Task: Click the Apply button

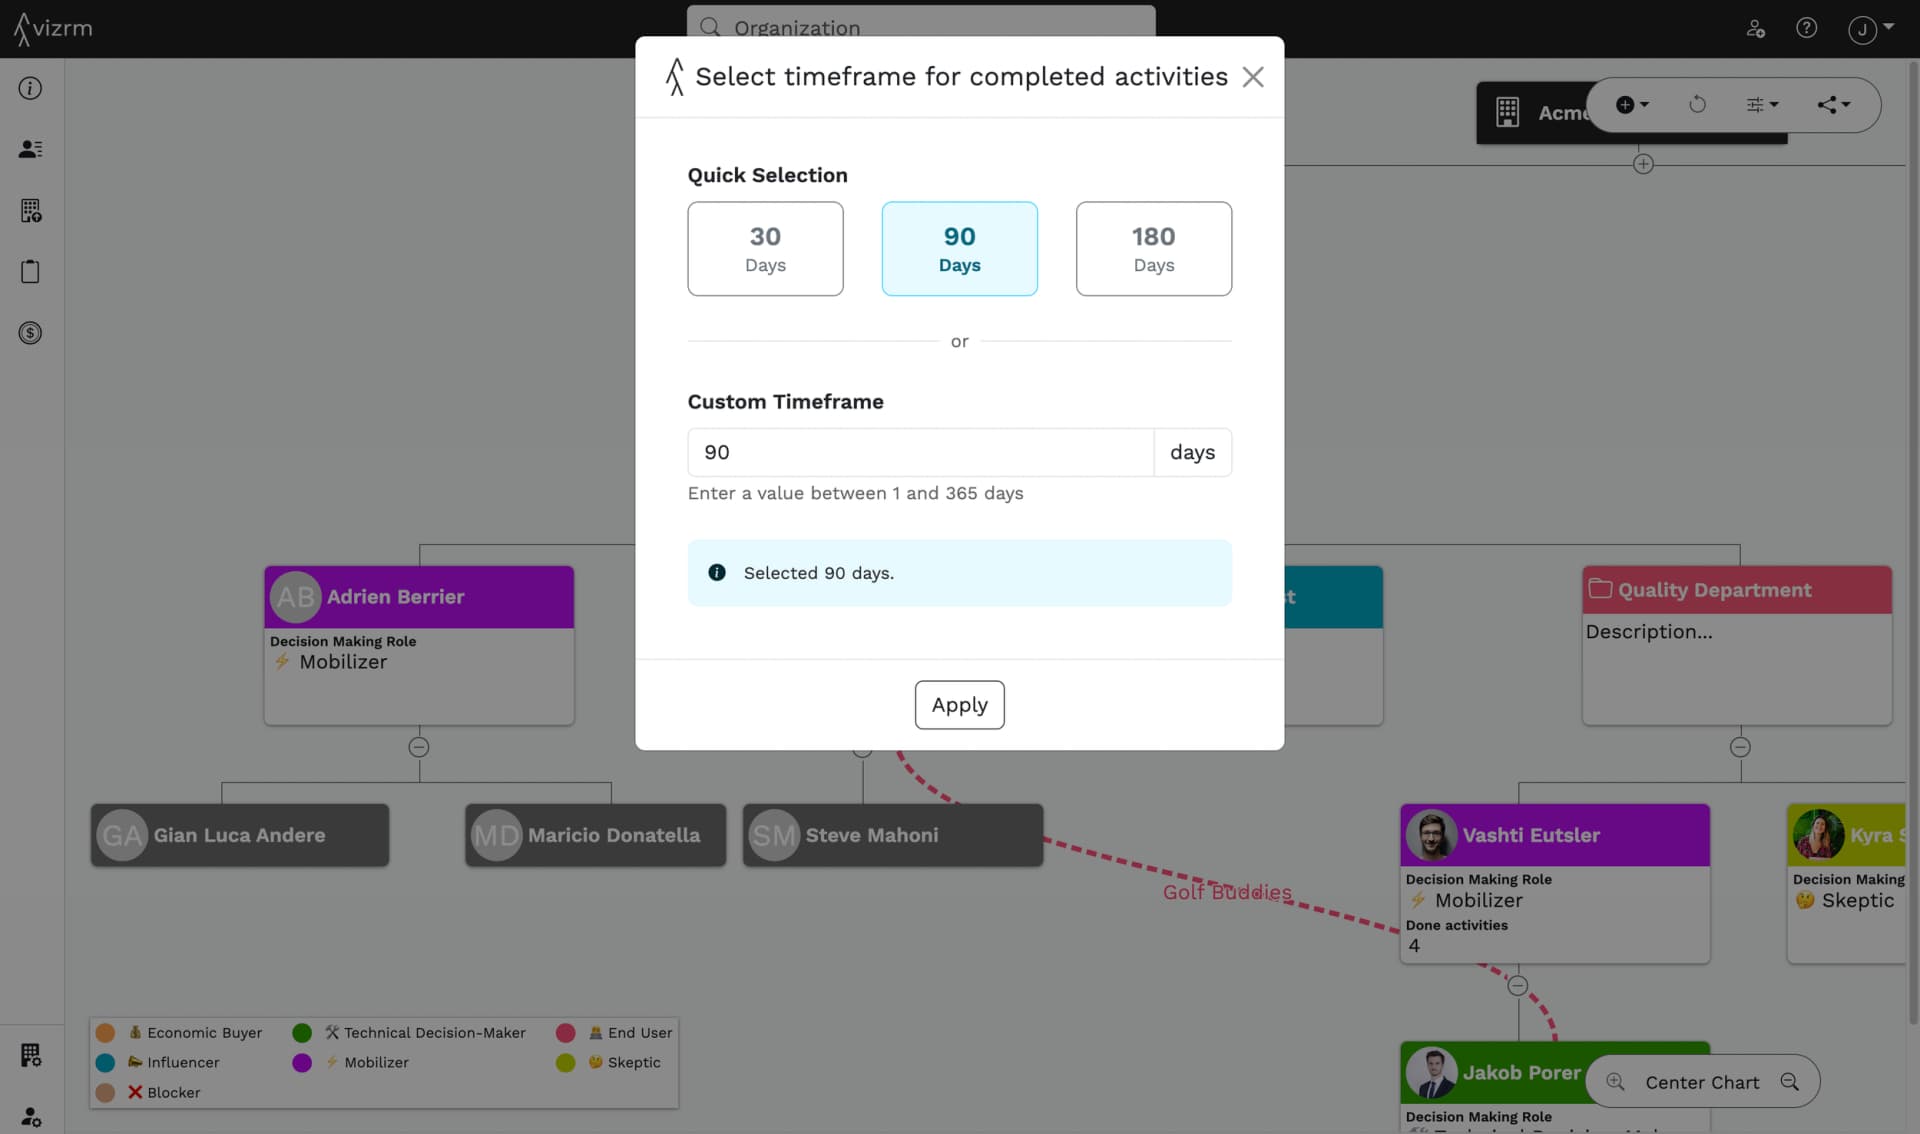Action: (x=959, y=705)
